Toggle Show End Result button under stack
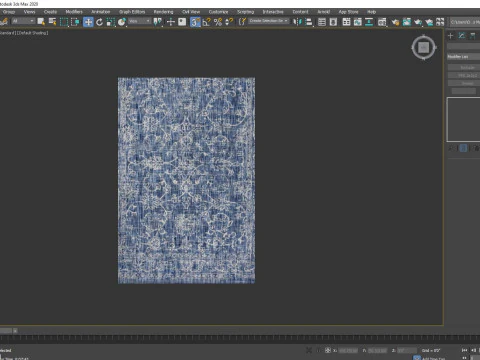480x360 pixels. pyautogui.click(x=463, y=148)
